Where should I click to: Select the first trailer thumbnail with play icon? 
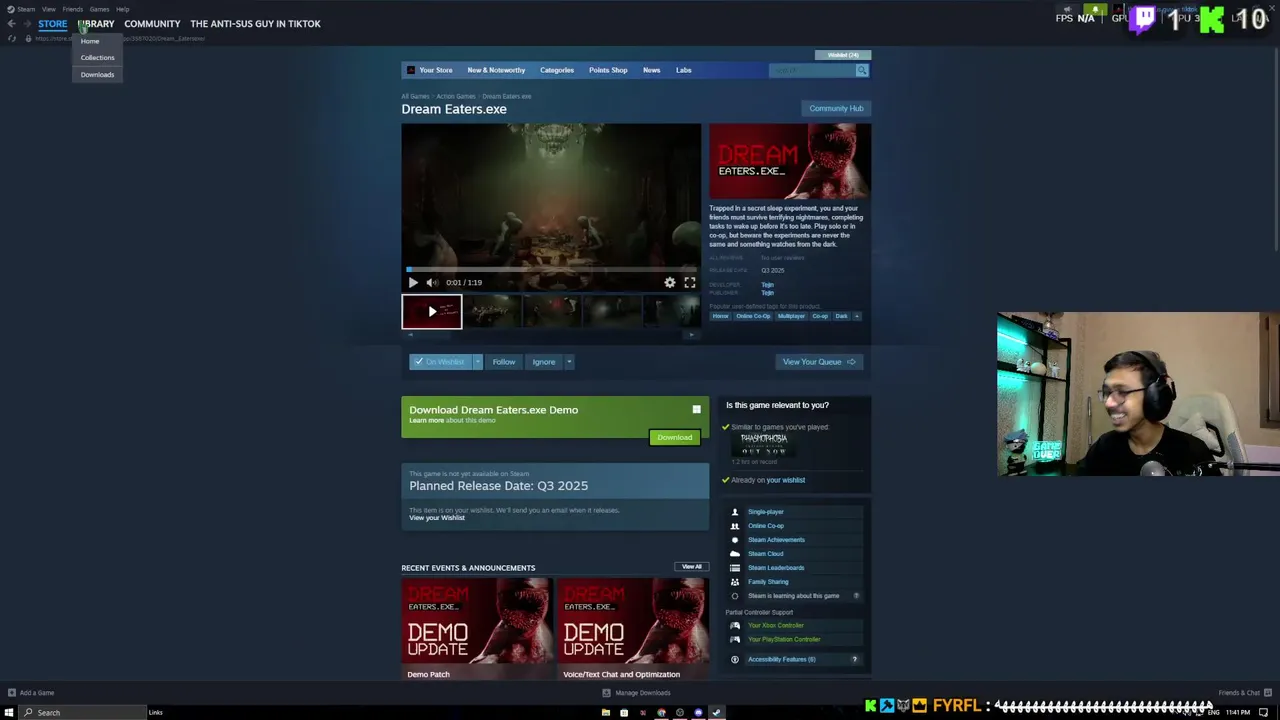click(x=432, y=312)
